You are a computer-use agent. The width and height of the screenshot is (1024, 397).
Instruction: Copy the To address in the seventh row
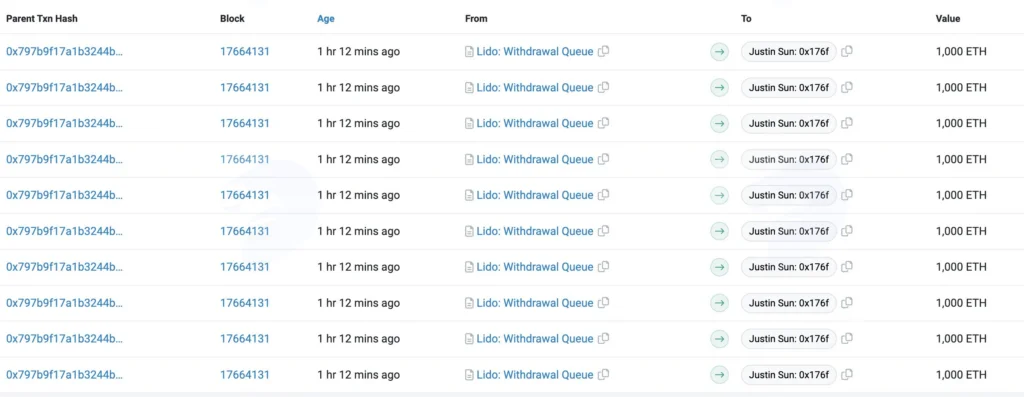click(846, 267)
